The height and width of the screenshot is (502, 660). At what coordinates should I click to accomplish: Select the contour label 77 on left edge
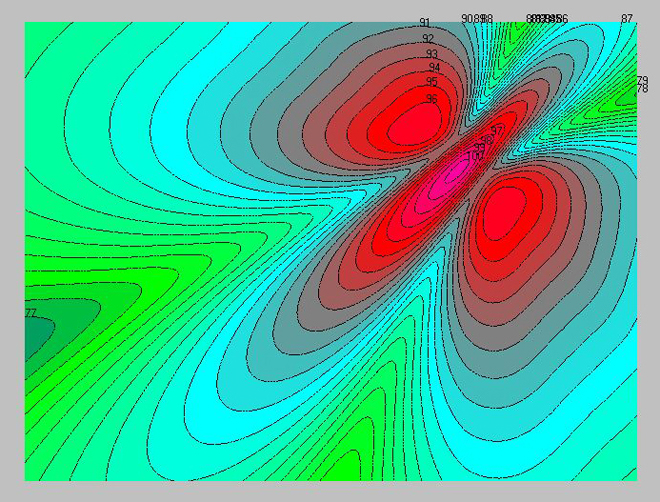pyautogui.click(x=31, y=313)
